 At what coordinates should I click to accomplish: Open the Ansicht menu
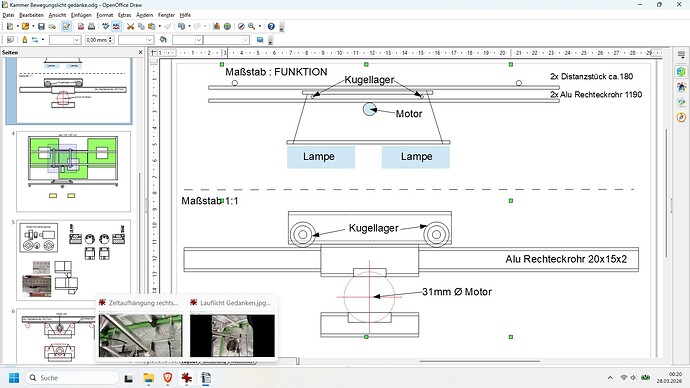tap(57, 15)
